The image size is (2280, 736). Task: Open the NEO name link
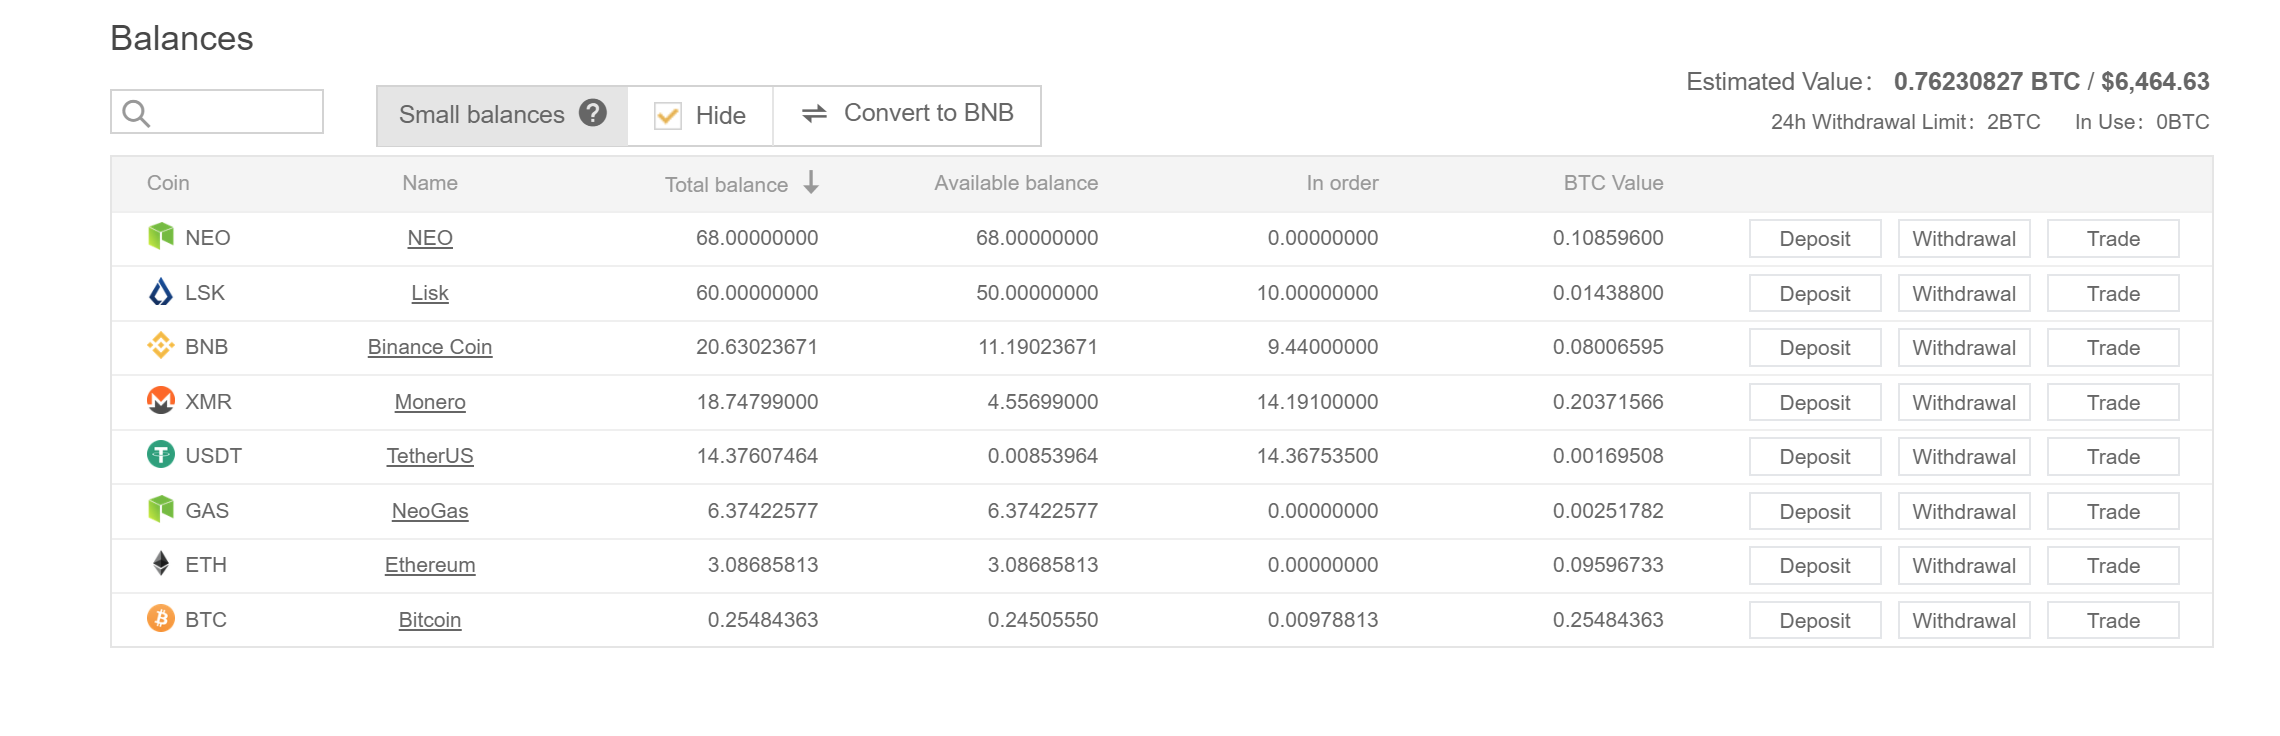(x=430, y=238)
